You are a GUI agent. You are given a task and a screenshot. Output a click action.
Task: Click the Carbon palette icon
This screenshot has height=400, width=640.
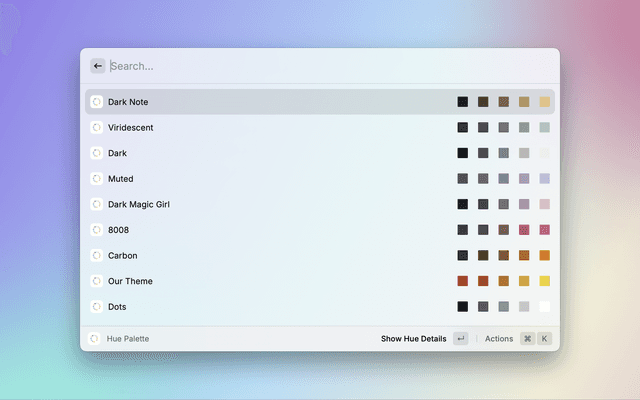pyautogui.click(x=96, y=256)
